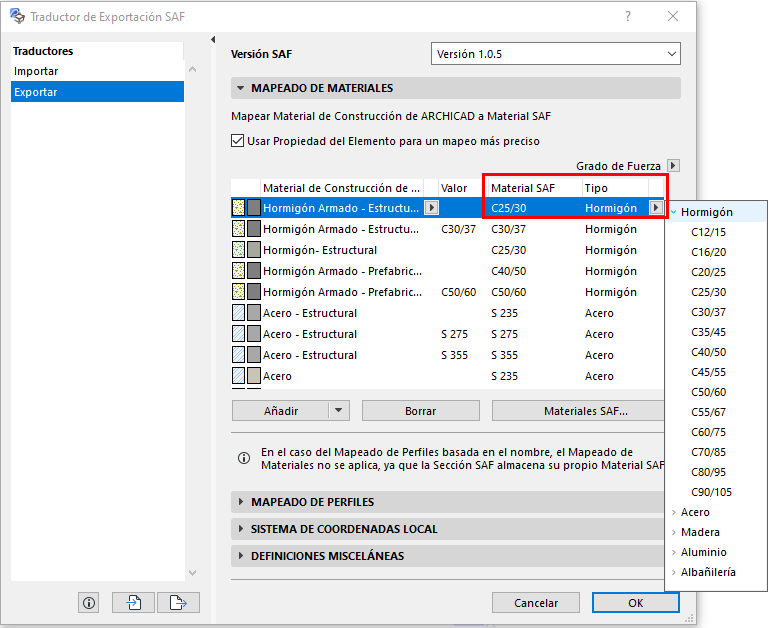Screen dimensions: 770x628
Task: Expand the Madera group in popup
Action: [673, 532]
